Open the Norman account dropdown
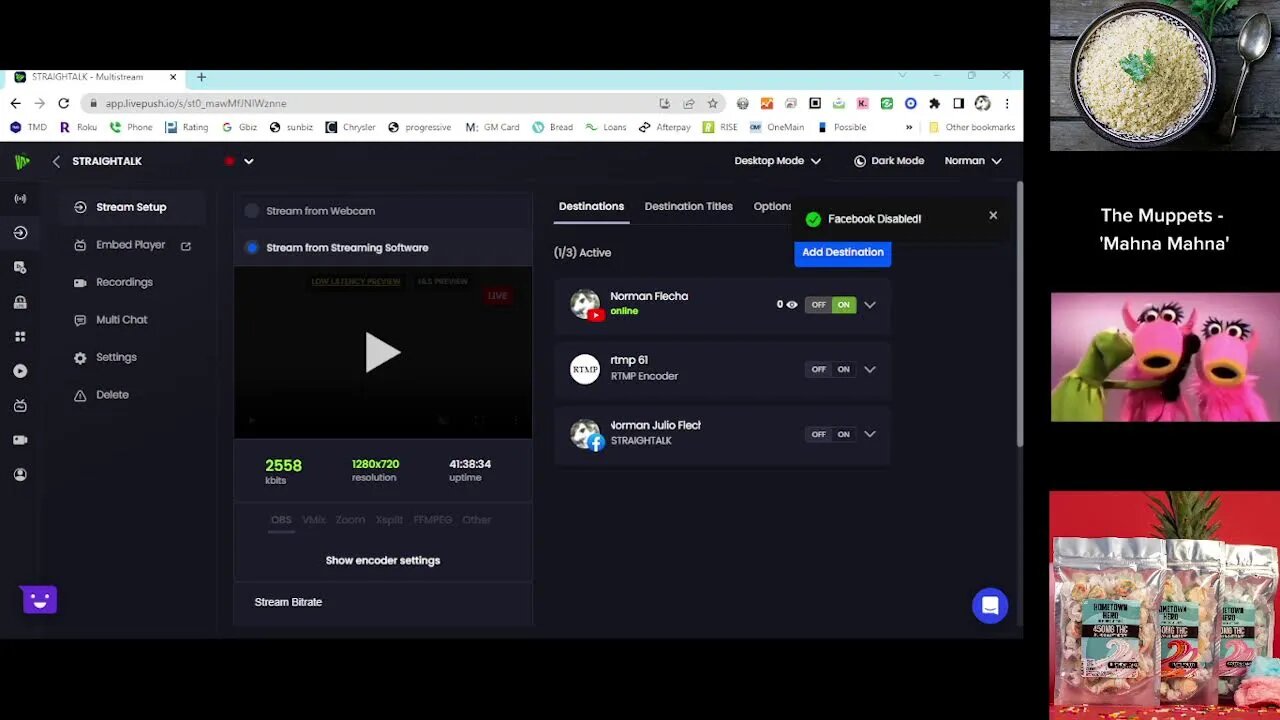1280x720 pixels. pyautogui.click(x=973, y=161)
